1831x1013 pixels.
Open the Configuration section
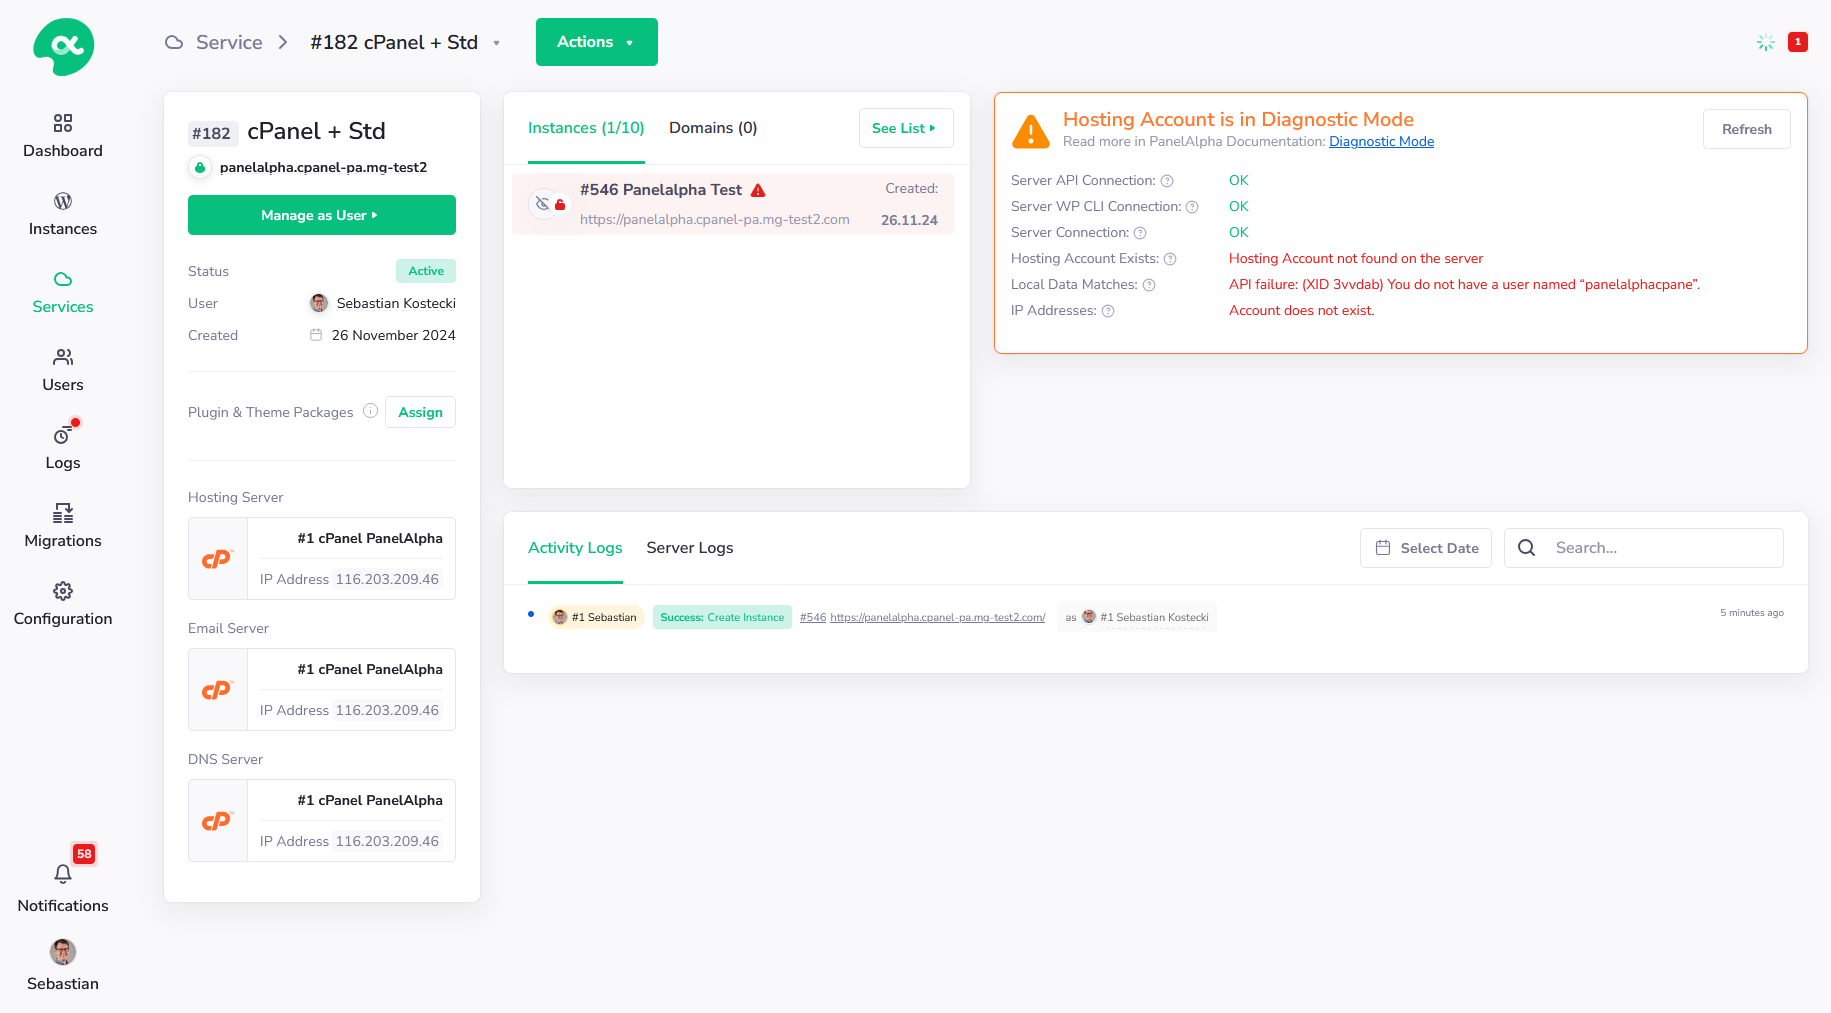point(63,605)
